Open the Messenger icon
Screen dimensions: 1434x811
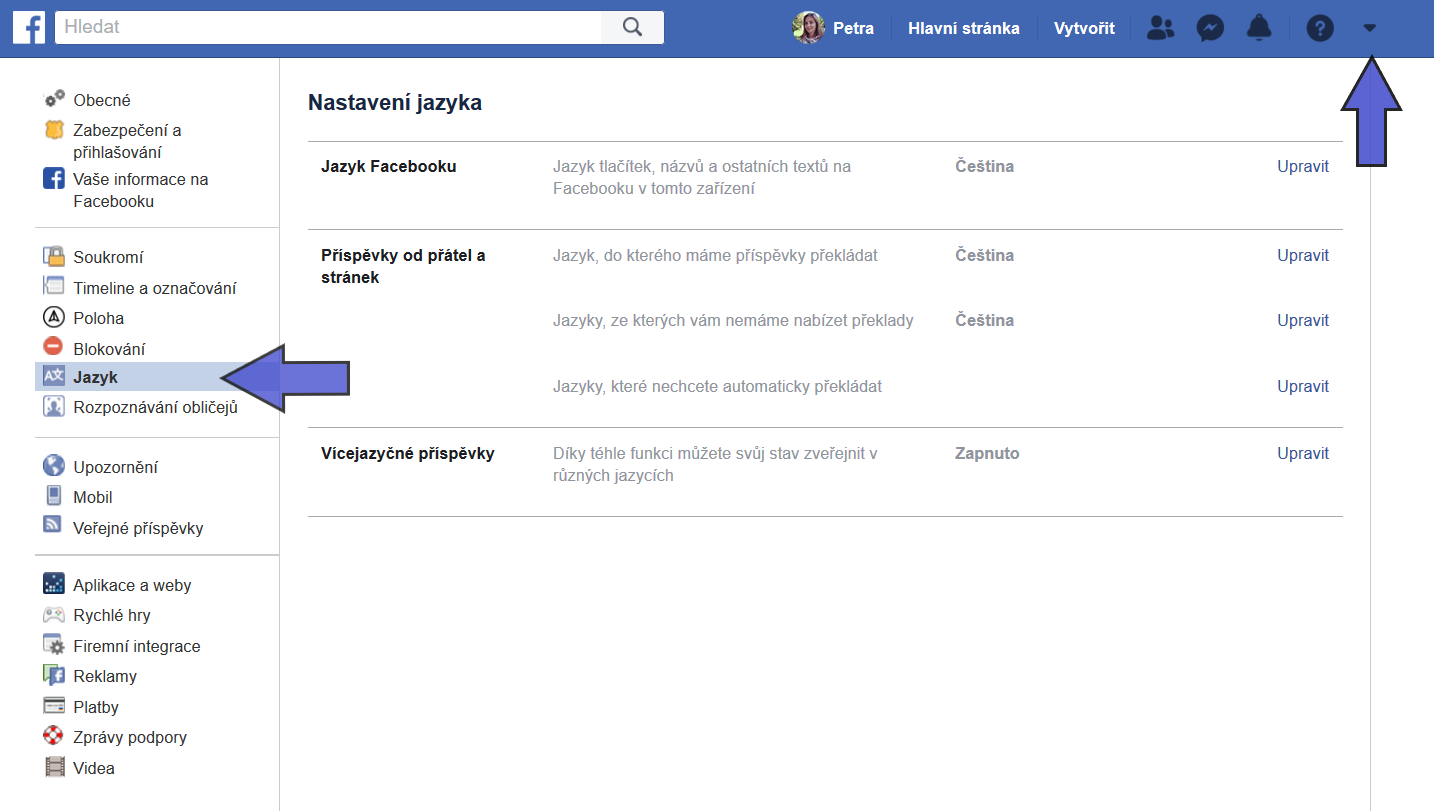pos(1210,28)
